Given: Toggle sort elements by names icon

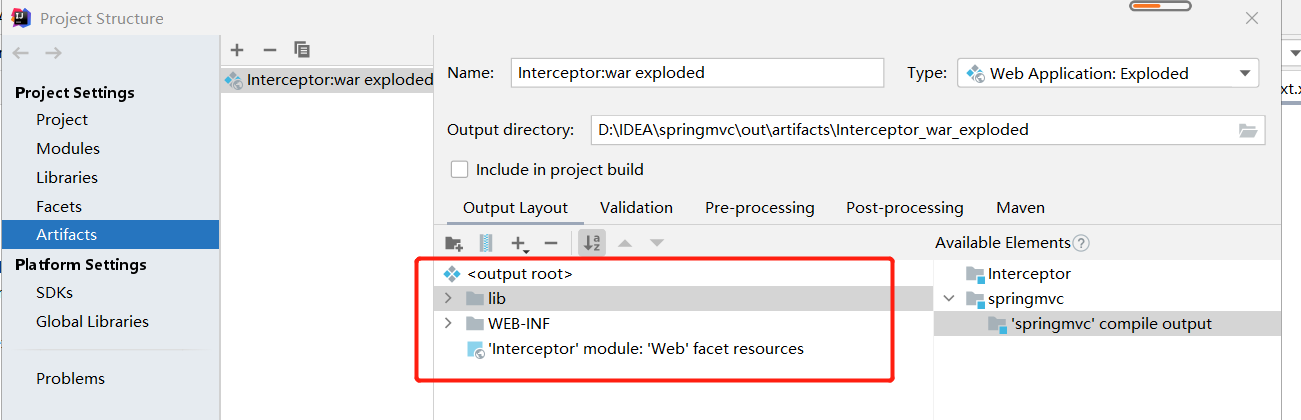Looking at the screenshot, I should [x=591, y=243].
